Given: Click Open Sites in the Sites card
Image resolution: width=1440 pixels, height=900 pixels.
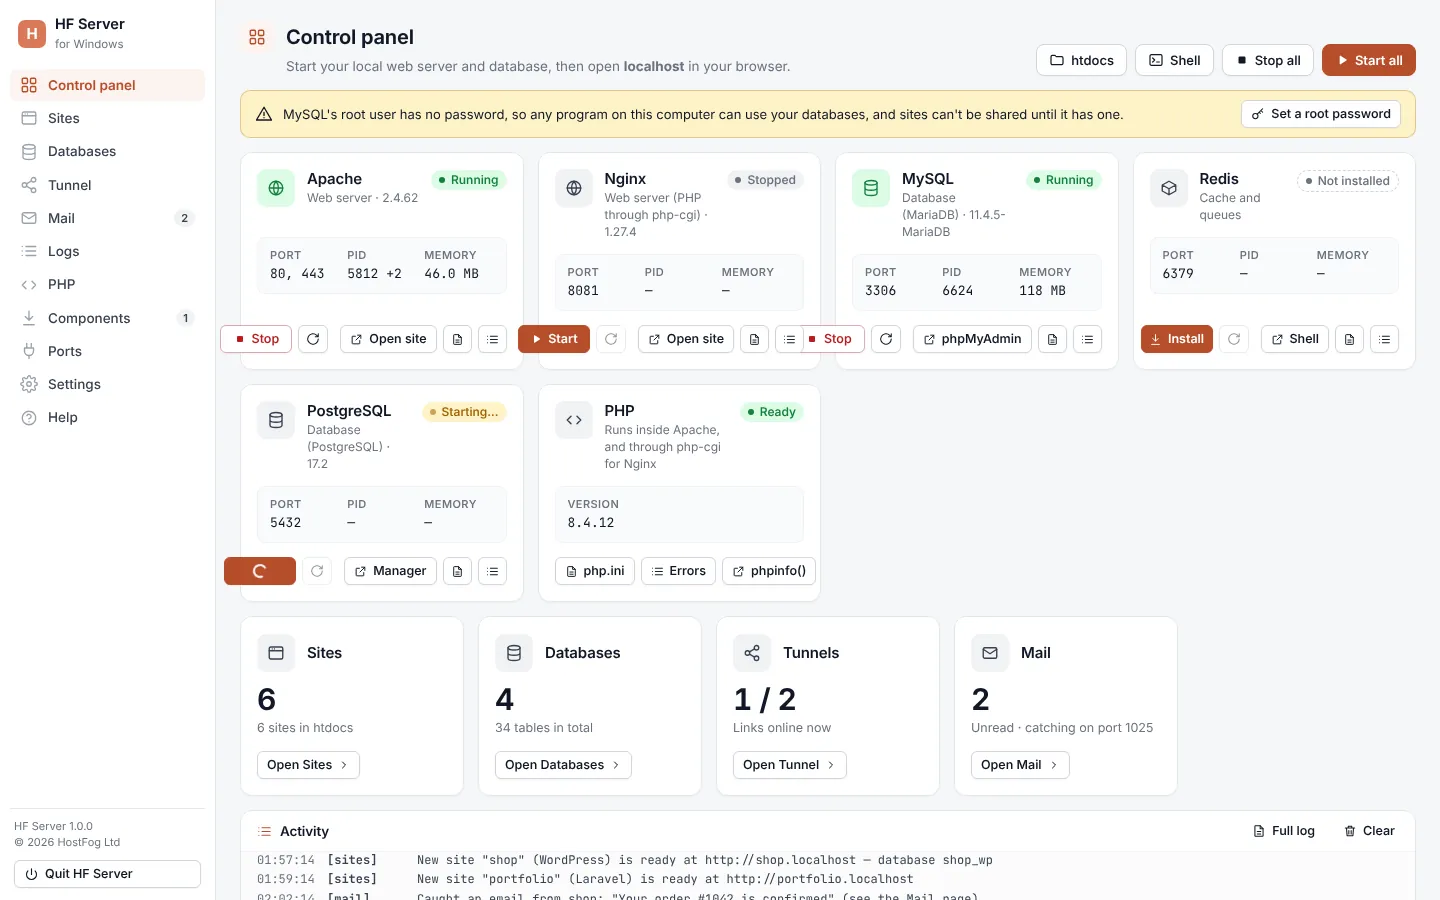Looking at the screenshot, I should 308,765.
